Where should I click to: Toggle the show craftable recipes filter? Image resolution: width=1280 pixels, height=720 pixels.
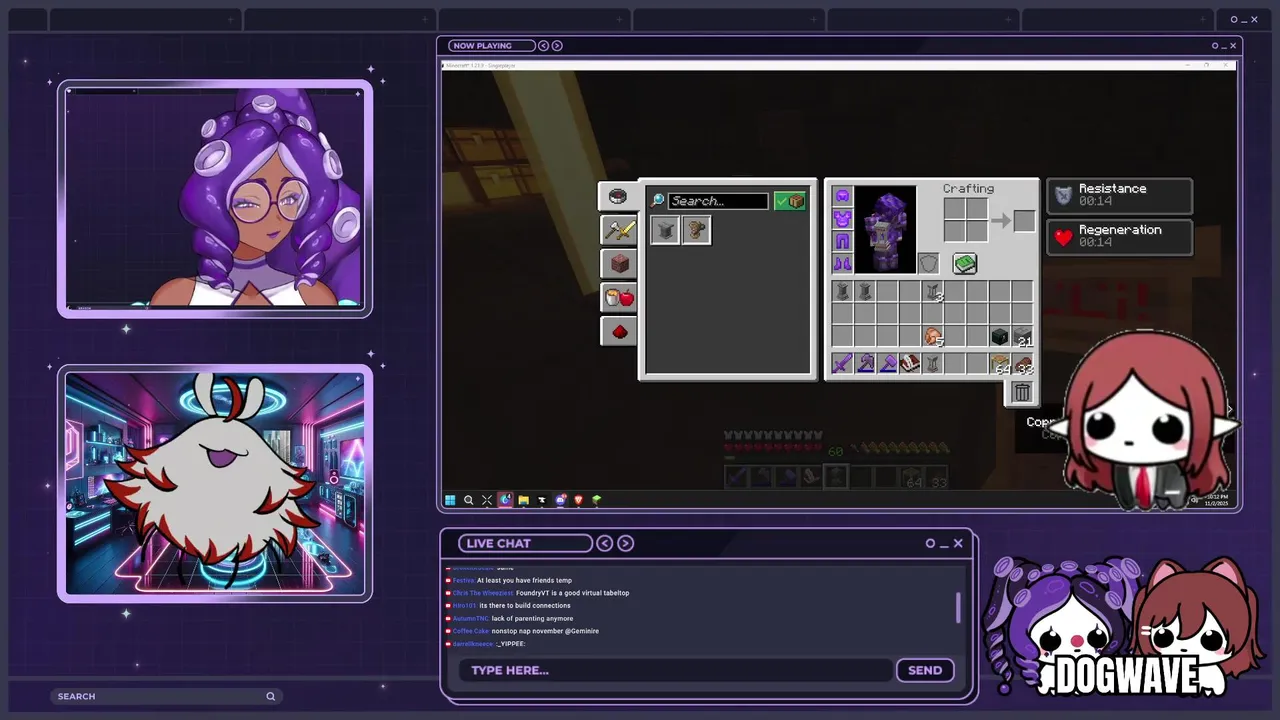point(790,201)
